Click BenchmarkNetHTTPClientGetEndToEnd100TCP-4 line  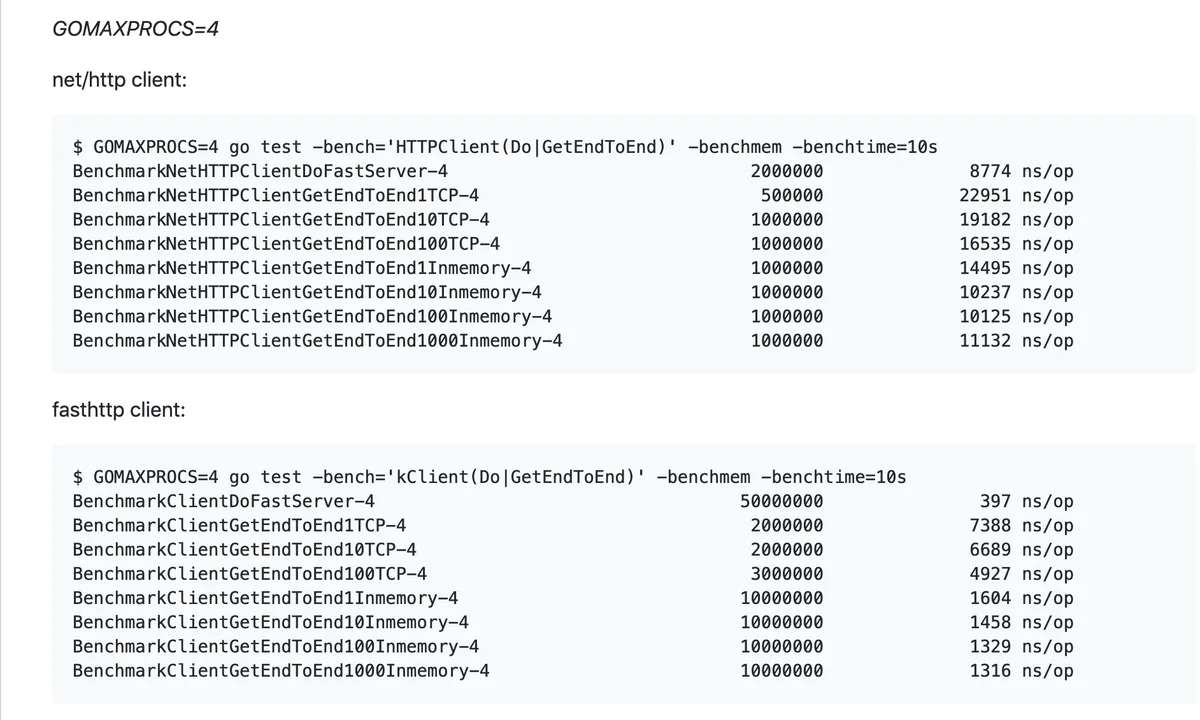click(286, 243)
